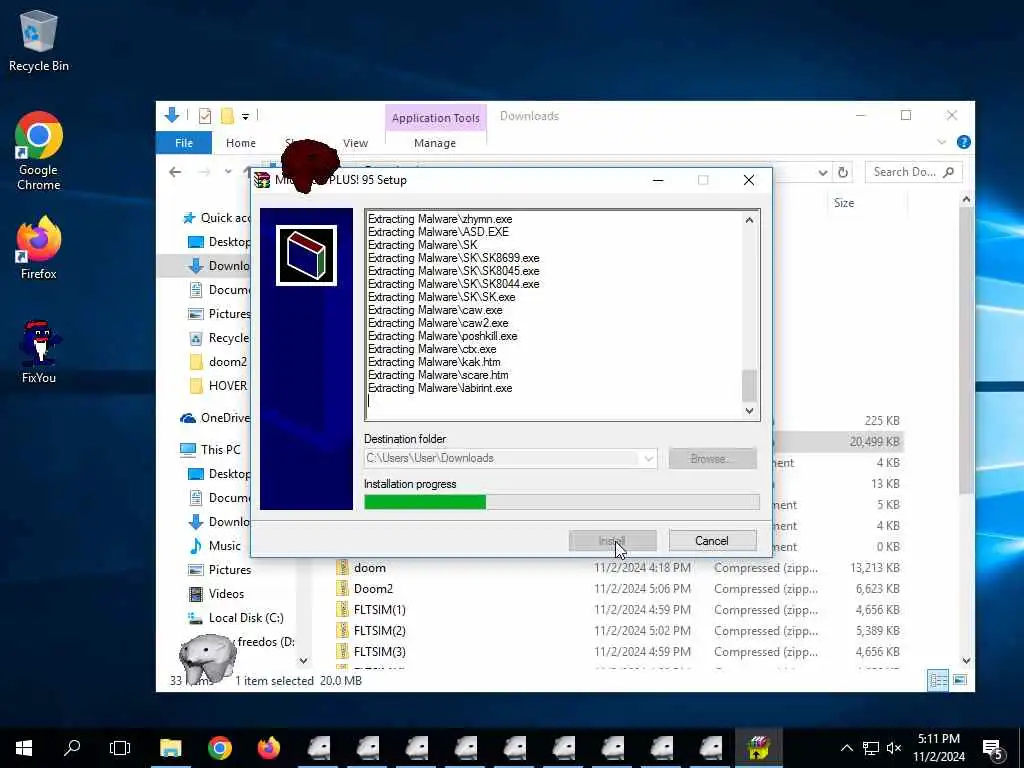
Task: Select Downloads under Quick access
Action: [x=219, y=266]
